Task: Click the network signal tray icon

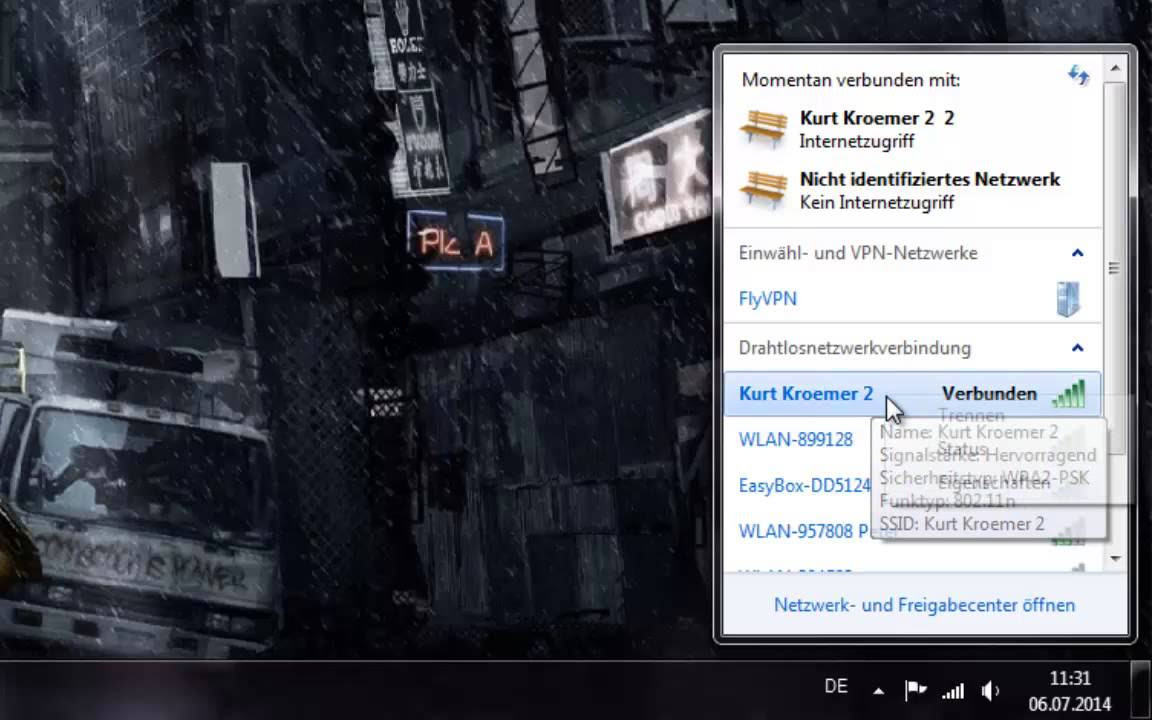Action: (953, 691)
